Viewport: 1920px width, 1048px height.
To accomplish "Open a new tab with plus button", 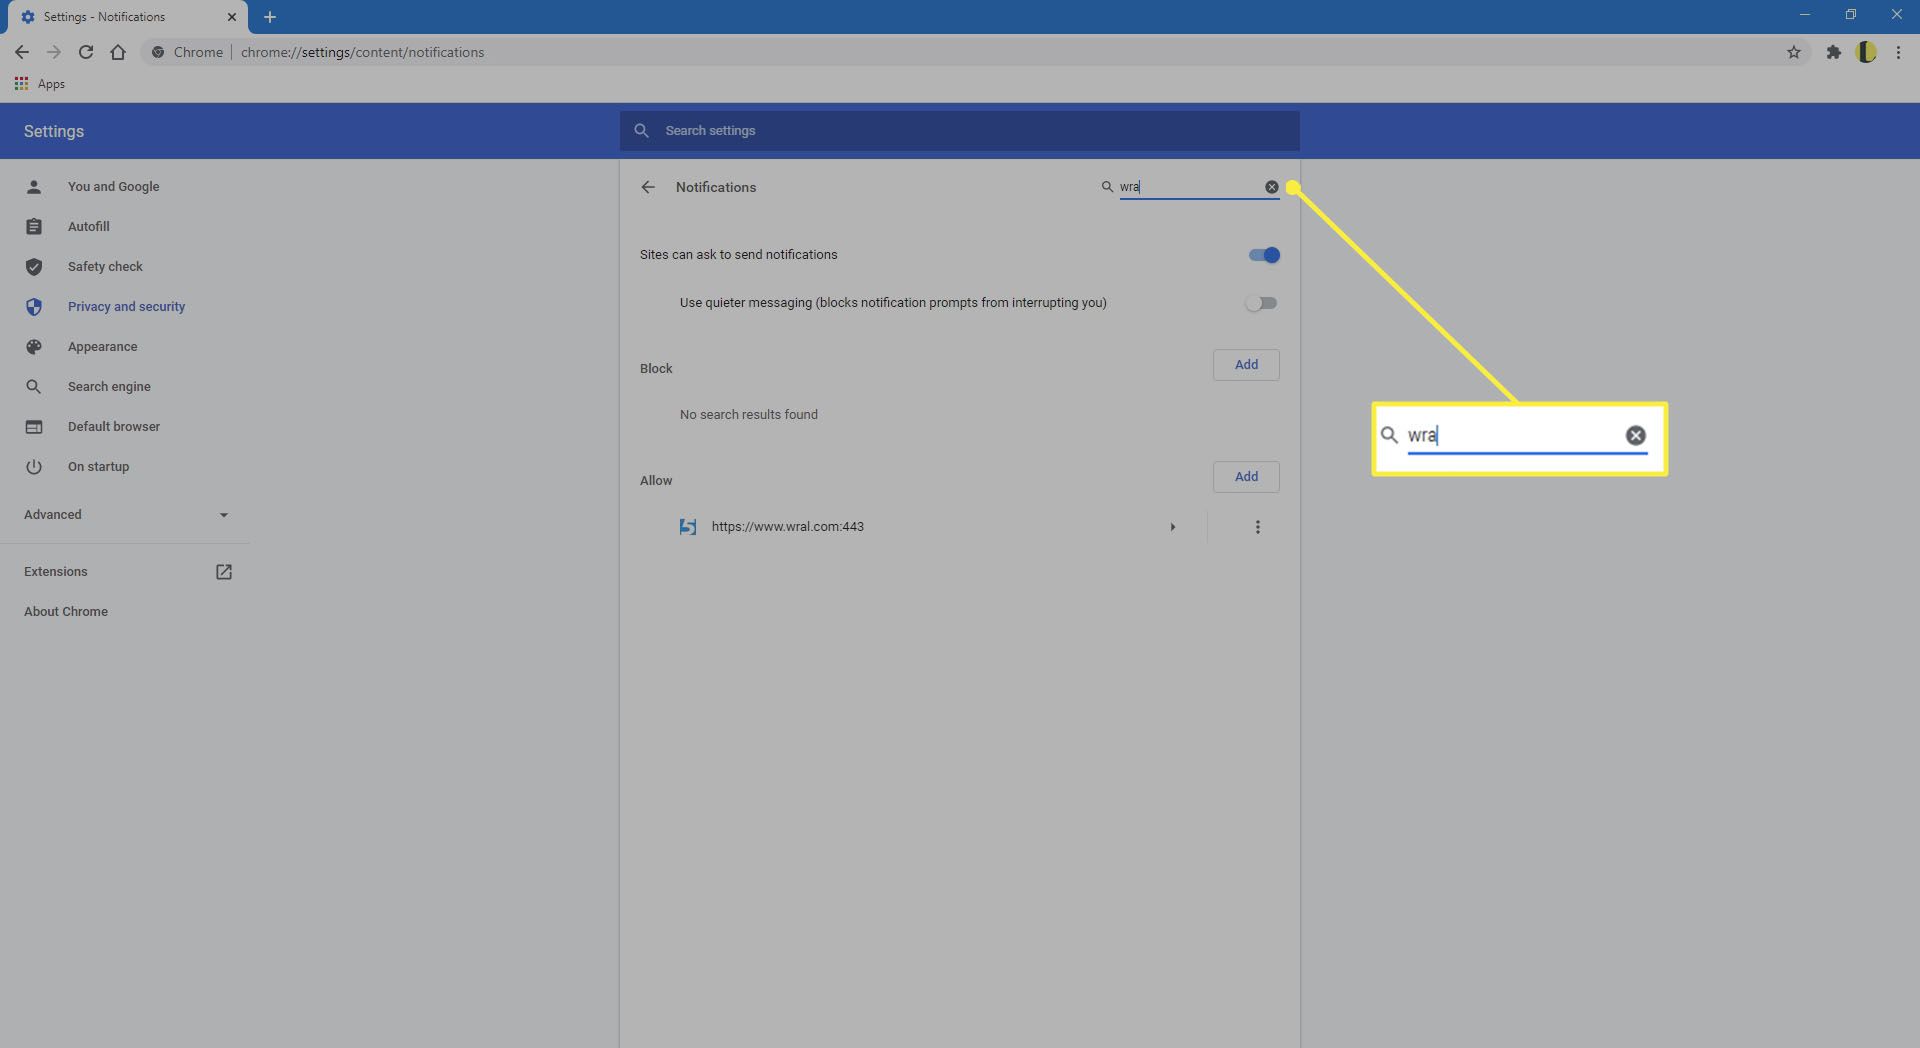I will coord(270,17).
